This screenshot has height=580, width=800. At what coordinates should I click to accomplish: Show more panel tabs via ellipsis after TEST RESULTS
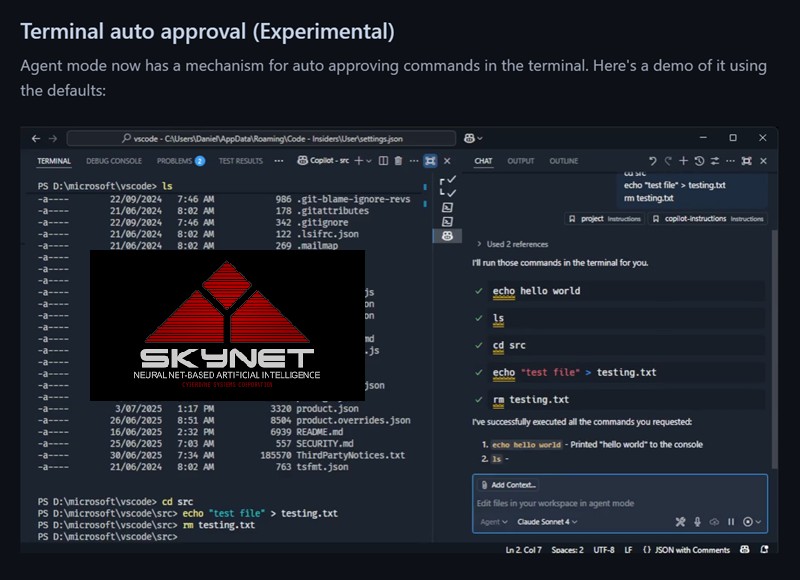point(279,161)
